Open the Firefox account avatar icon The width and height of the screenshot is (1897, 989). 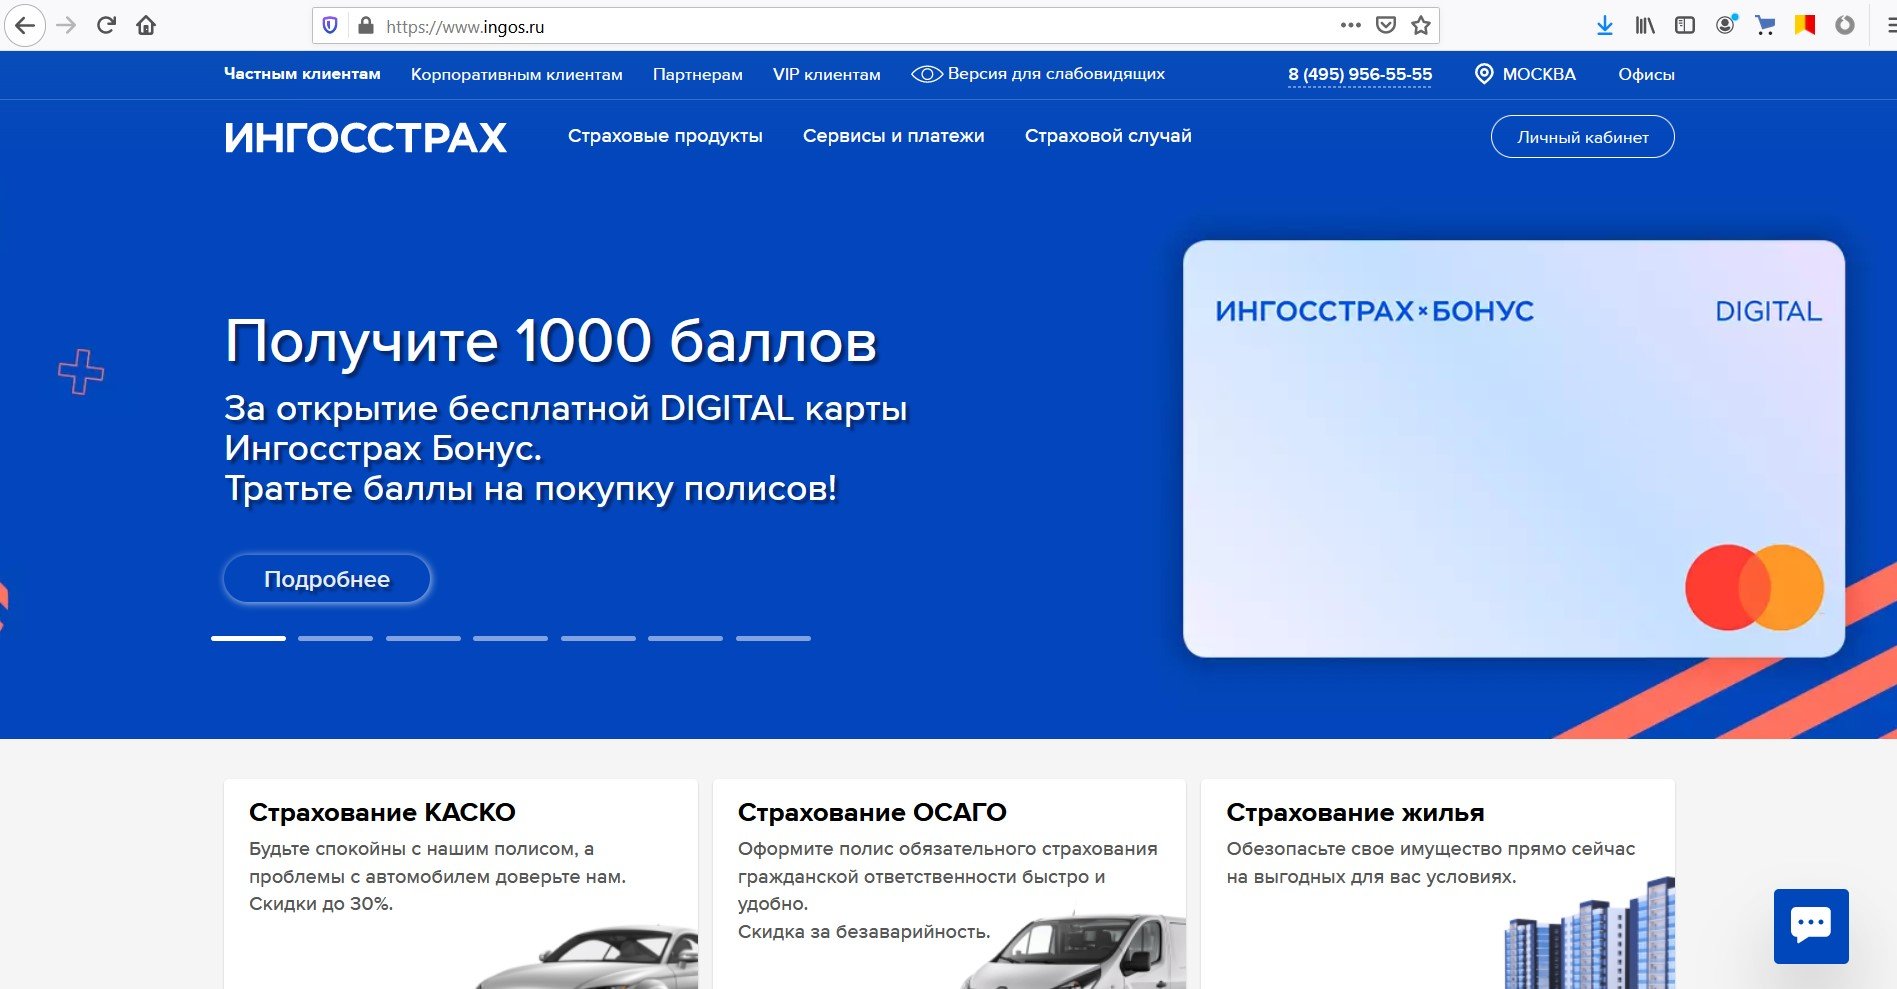click(1725, 26)
